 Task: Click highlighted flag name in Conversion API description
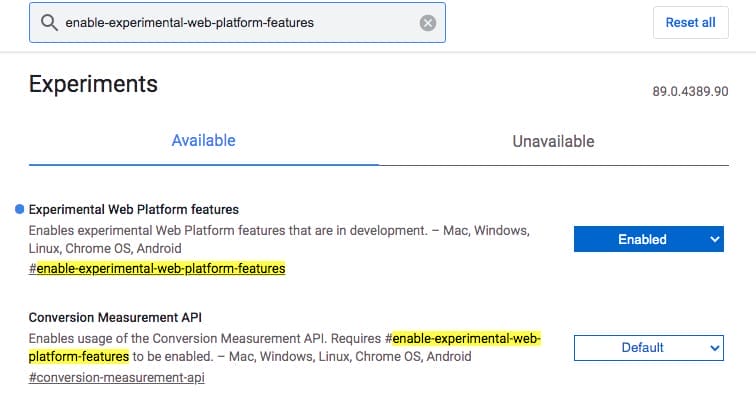coord(465,339)
